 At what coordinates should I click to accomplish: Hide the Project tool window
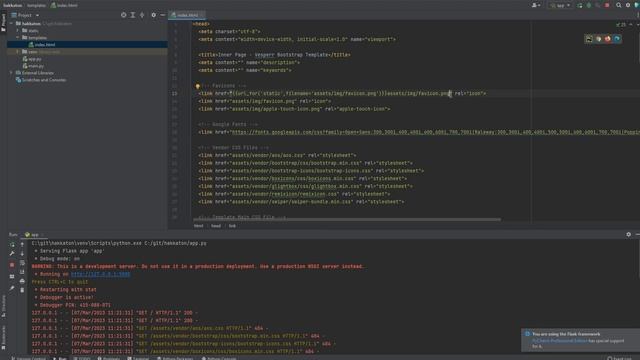(x=162, y=15)
